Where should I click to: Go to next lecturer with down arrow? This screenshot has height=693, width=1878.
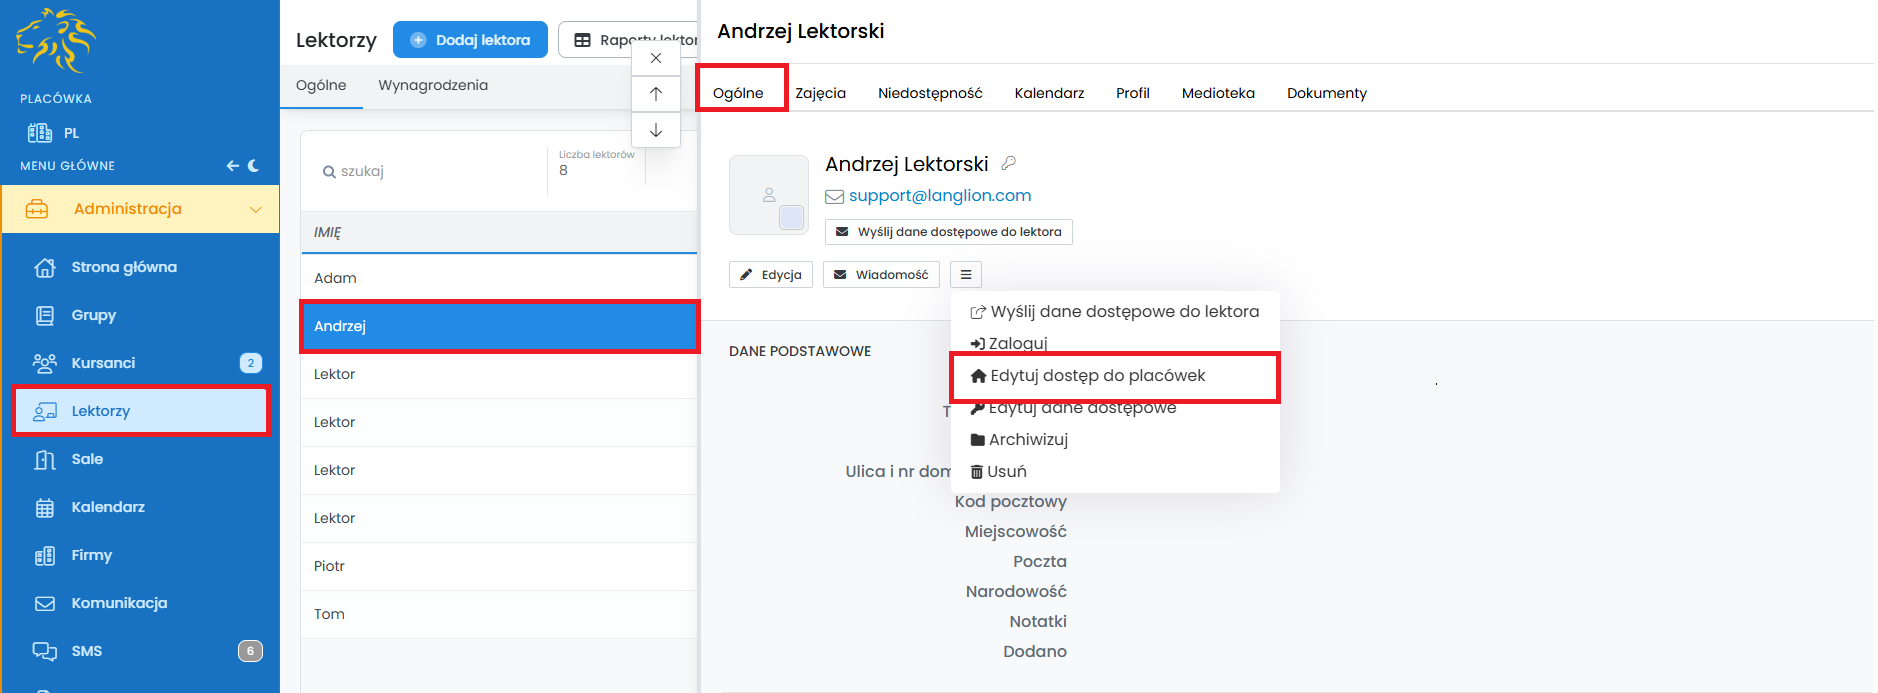(656, 130)
